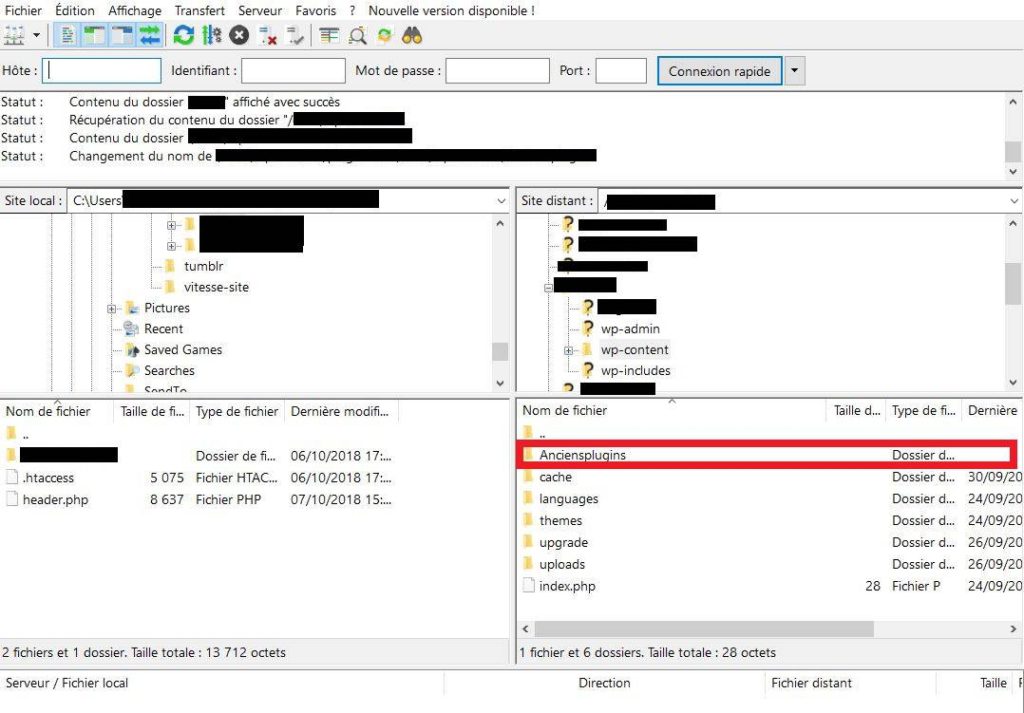
Task: Open the Favoris menu
Action: coord(315,10)
